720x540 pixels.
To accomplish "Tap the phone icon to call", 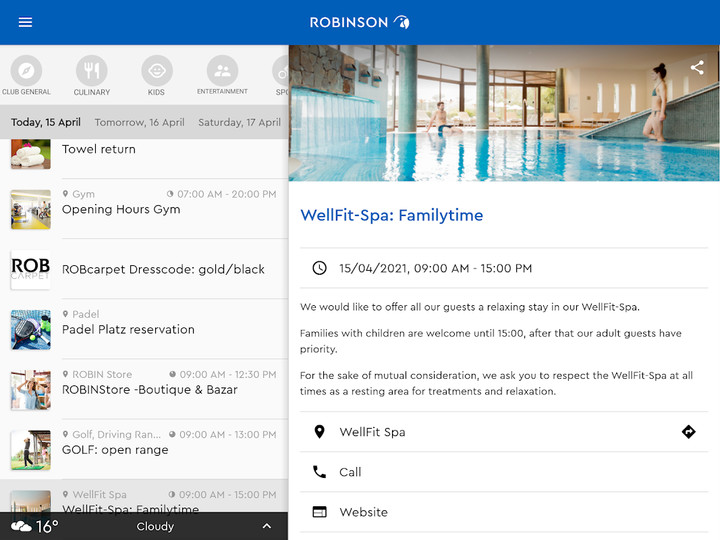I will tap(320, 472).
